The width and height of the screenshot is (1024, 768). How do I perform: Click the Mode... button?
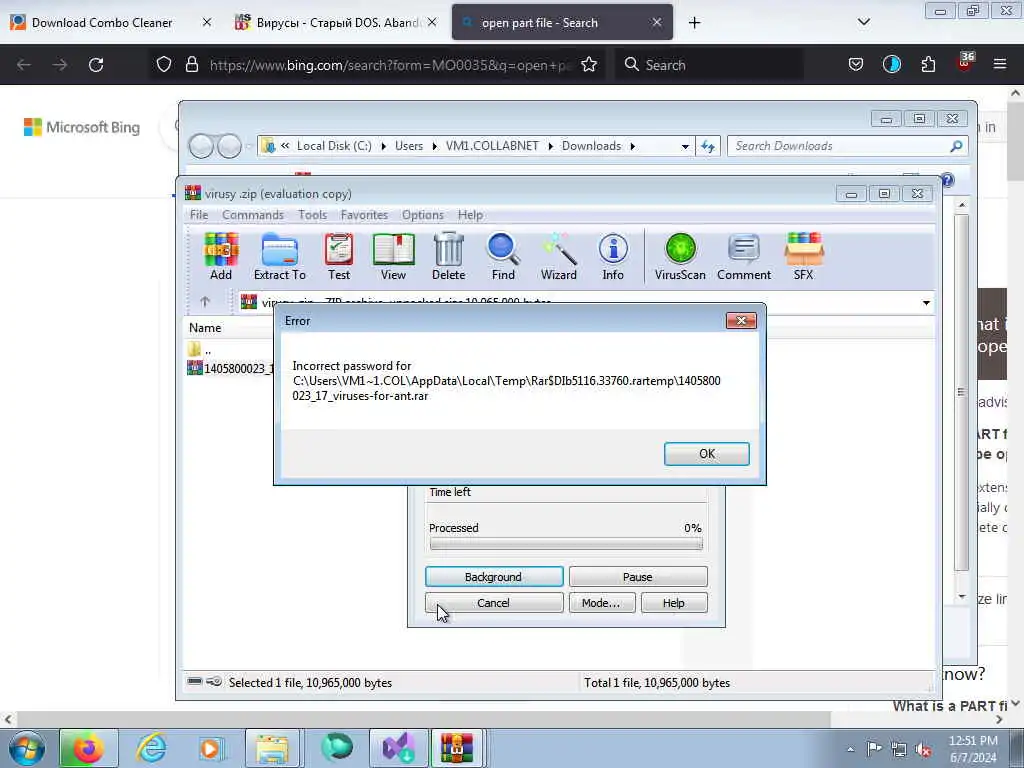(x=601, y=603)
